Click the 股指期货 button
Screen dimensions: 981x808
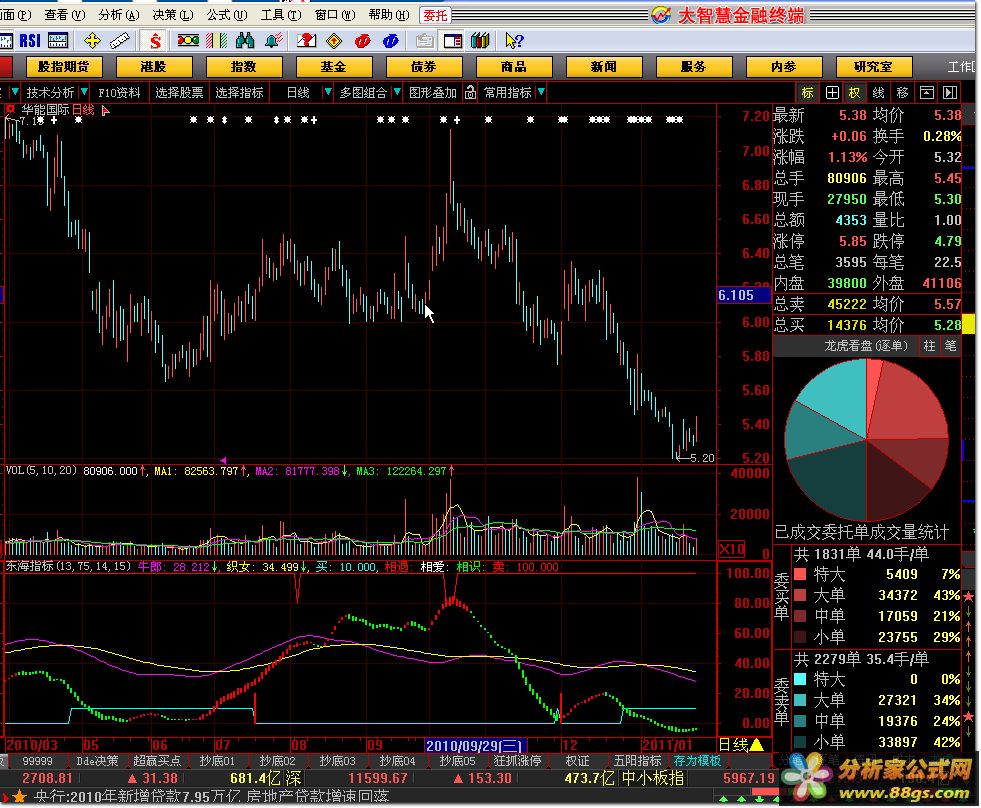[x=64, y=66]
